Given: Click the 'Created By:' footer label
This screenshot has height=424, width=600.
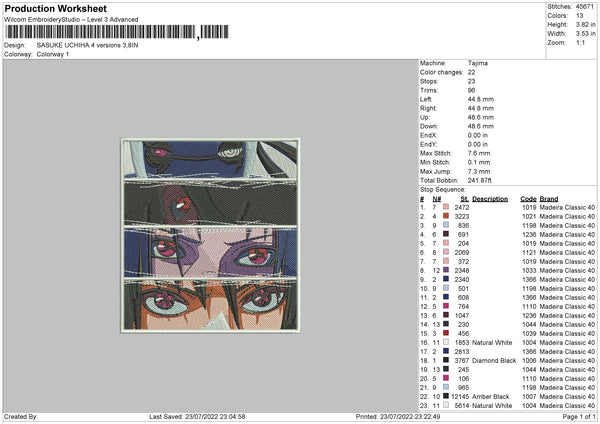Looking at the screenshot, I should [x=21, y=417].
